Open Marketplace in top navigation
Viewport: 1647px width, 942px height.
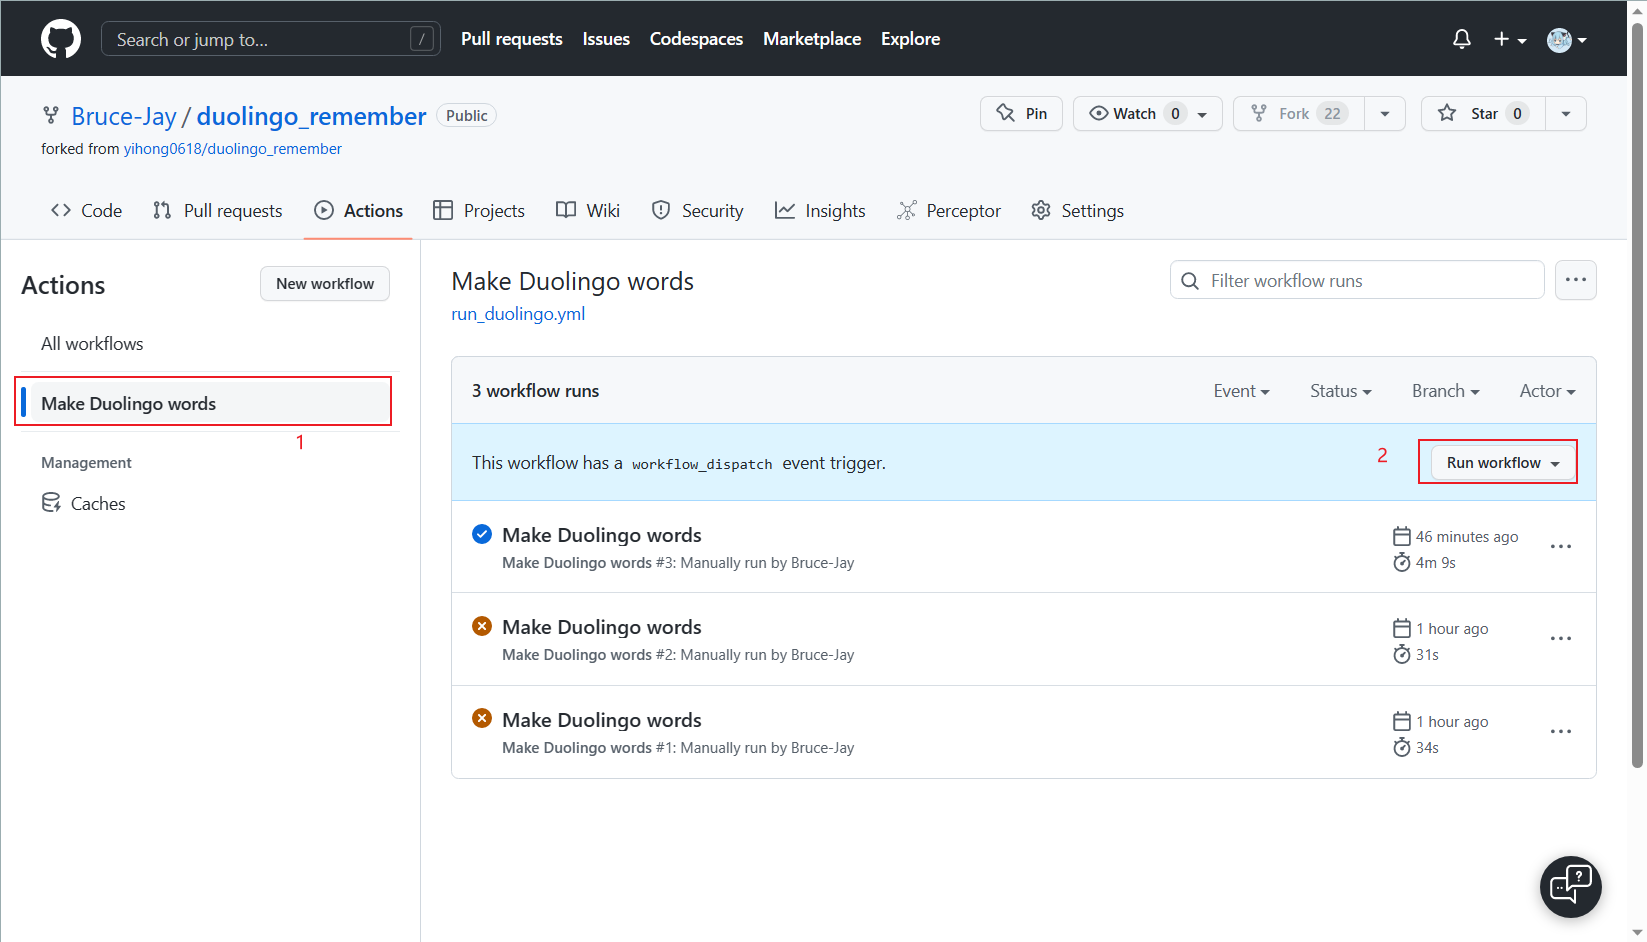pos(812,39)
